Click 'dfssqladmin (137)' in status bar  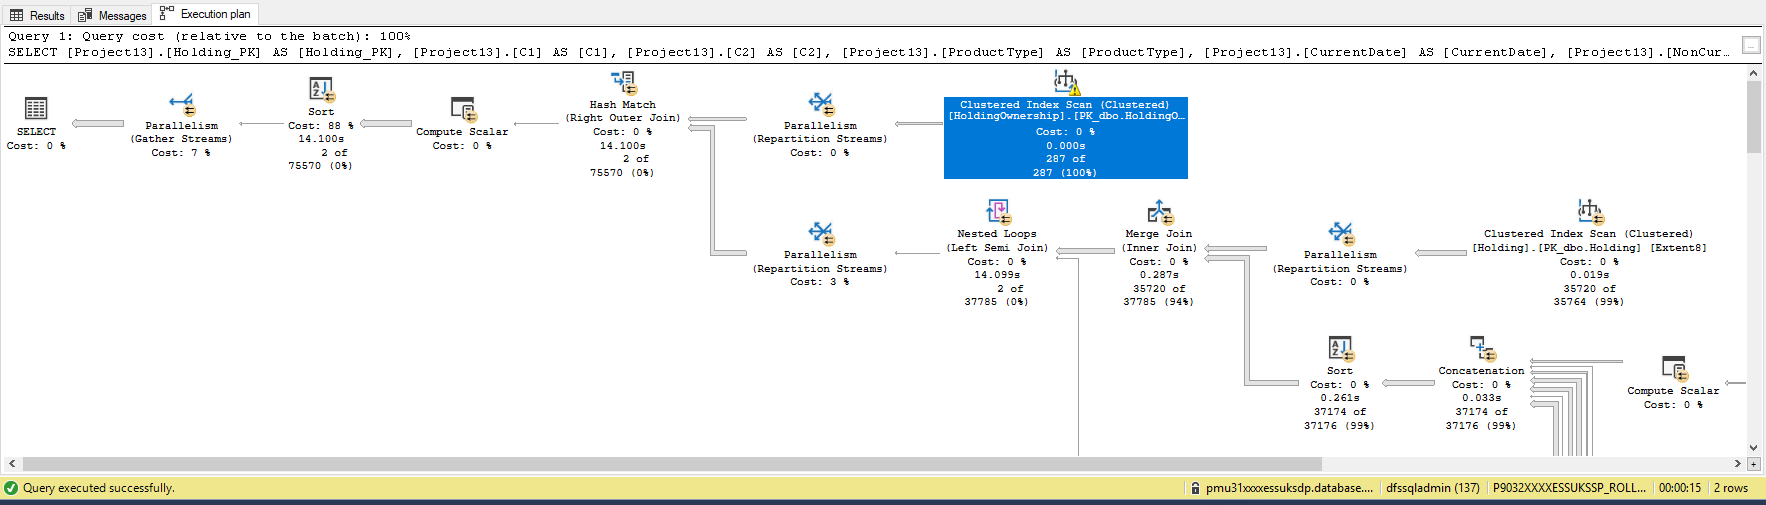pyautogui.click(x=1433, y=488)
